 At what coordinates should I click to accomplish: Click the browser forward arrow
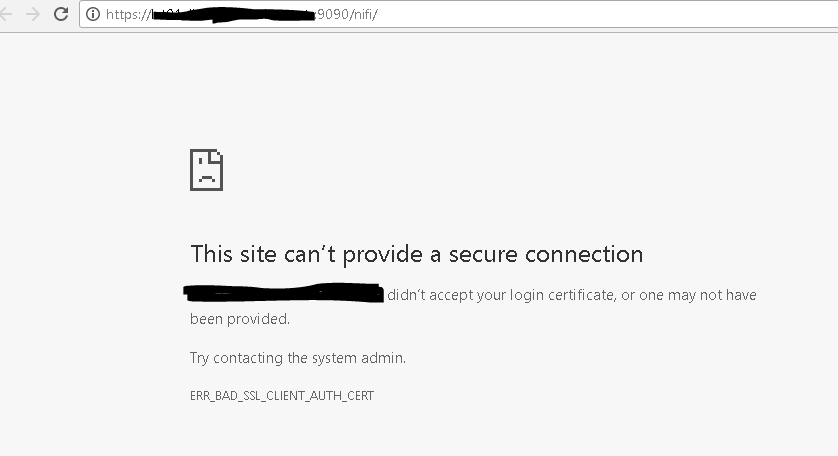pos(33,14)
